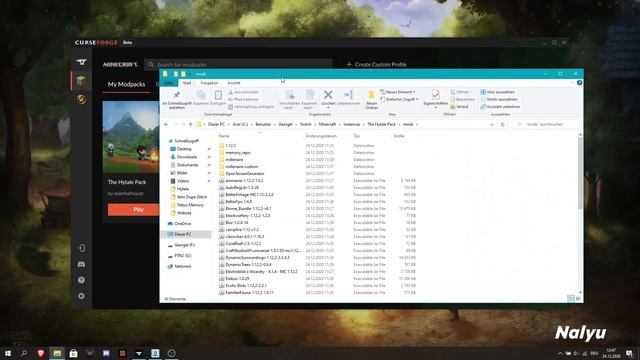Click Auswahl umkehren
Viewport: 640px width, 360px height.
500,107
